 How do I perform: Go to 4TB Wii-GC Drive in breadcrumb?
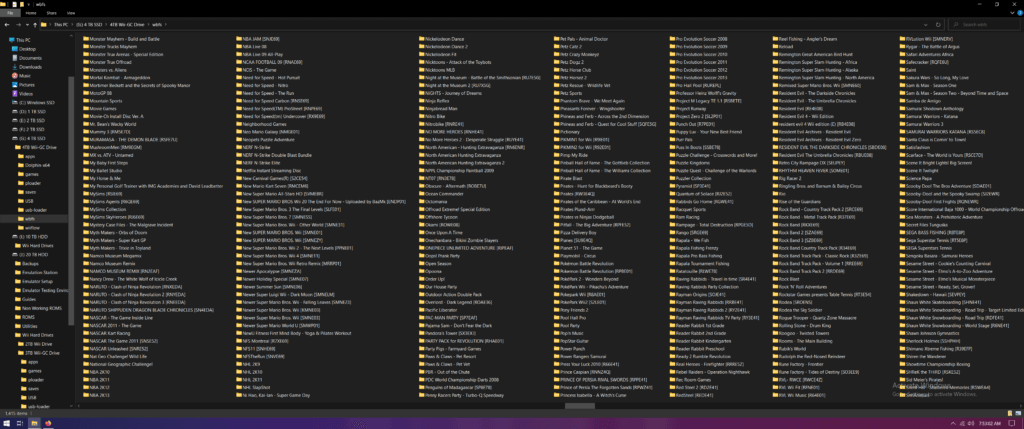[128, 25]
